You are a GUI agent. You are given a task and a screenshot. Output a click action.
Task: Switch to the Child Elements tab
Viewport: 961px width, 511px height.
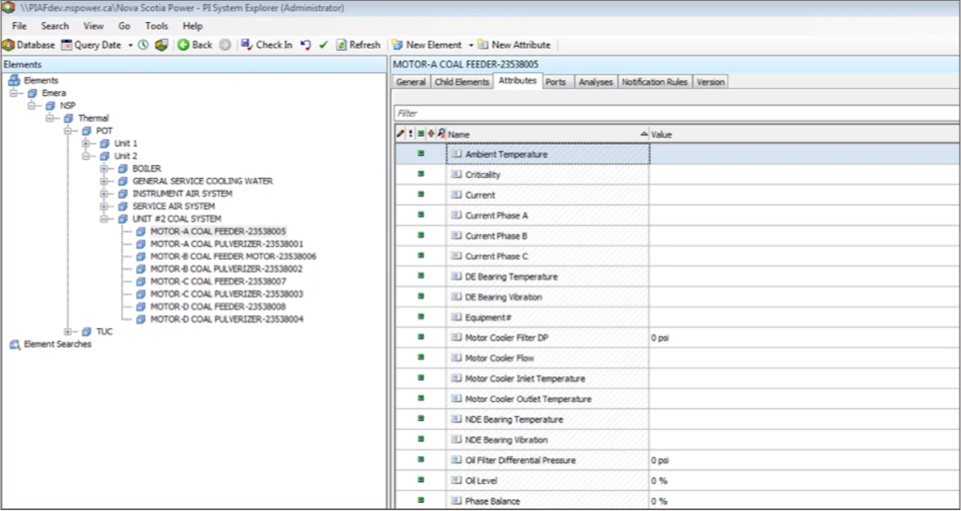462,82
